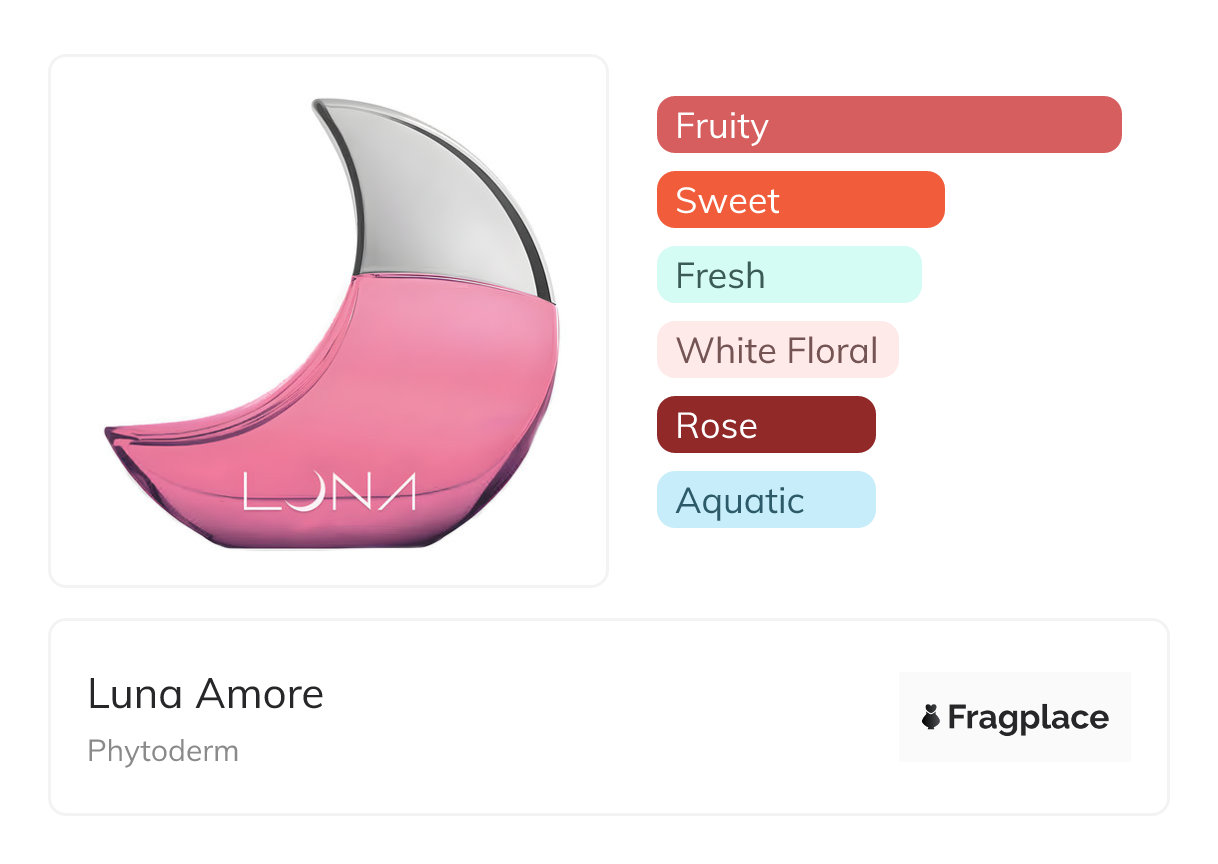Choose the White Floral accord bar
Screen dimensions: 1218x864
[777, 350]
